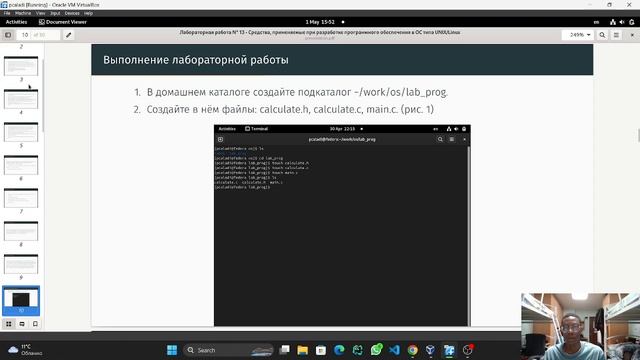Open Google Chrome from taskbar
The height and width of the screenshot is (360, 640).
pos(413,350)
